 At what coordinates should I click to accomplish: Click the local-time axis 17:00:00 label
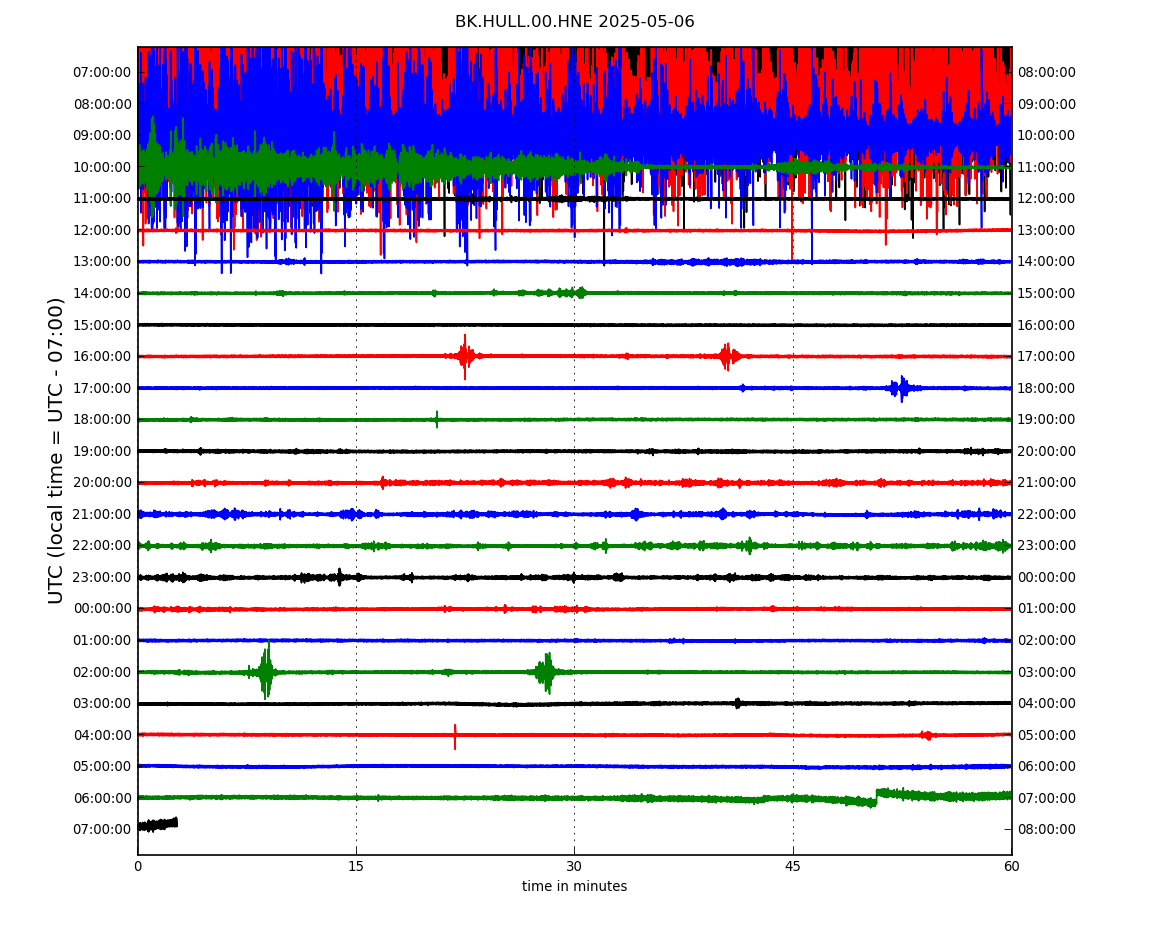pyautogui.click(x=1047, y=357)
